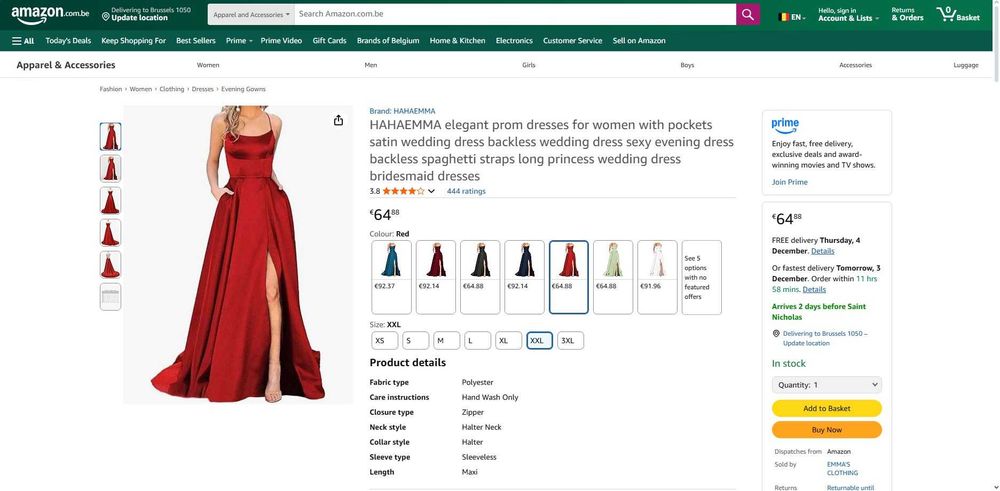Screen dimensions: 1000x491
Task: Click Buy Now button
Action: 827,430
